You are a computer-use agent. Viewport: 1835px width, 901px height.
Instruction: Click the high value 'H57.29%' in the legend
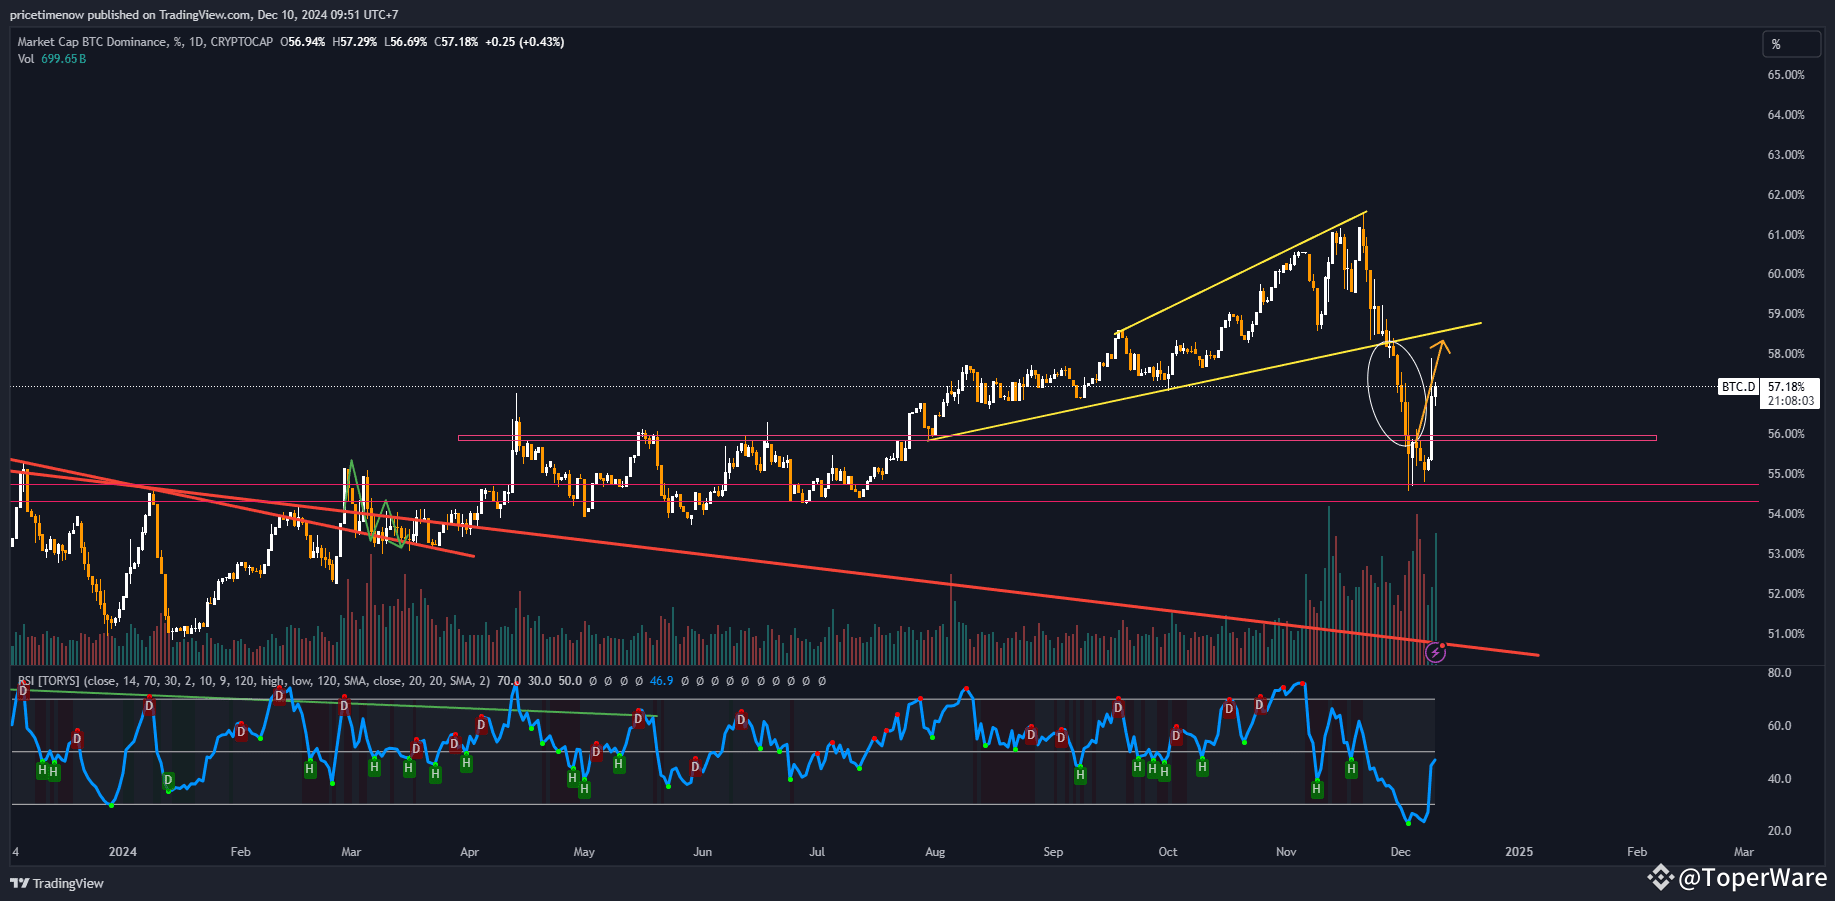coord(355,42)
